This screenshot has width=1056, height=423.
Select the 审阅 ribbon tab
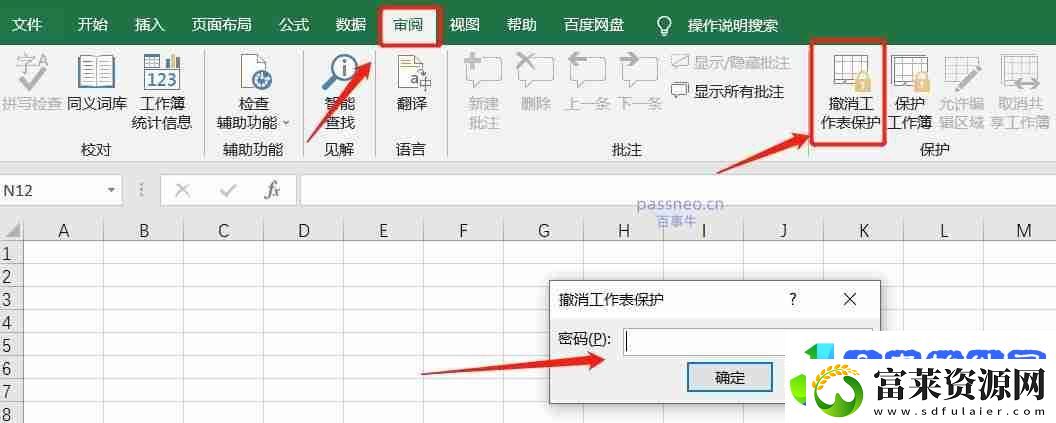point(409,26)
